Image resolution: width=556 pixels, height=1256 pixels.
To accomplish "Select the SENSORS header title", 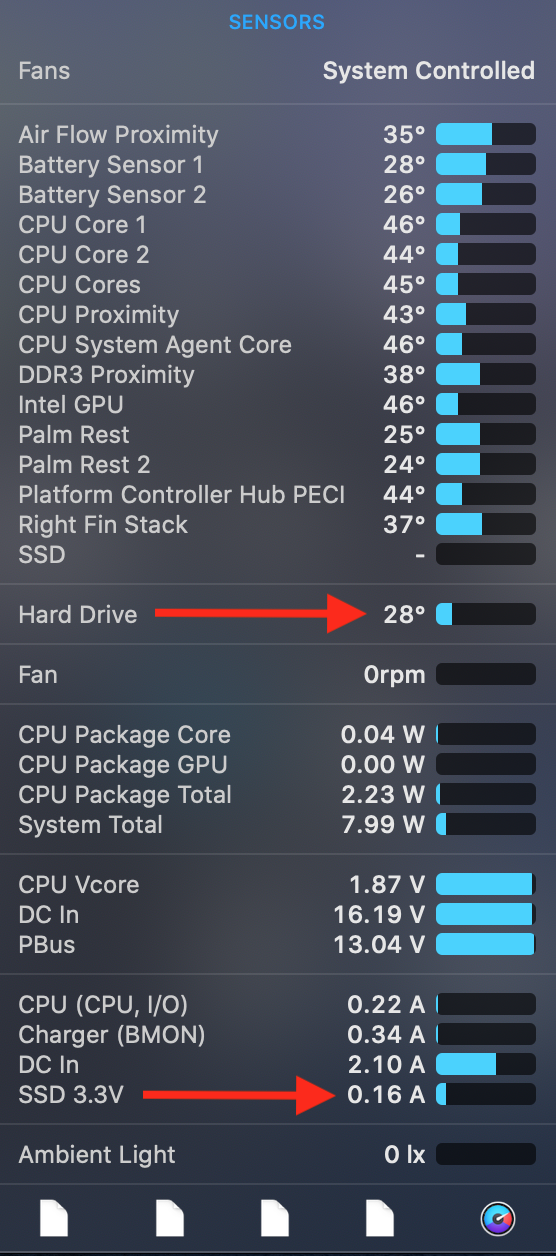I will coord(277,22).
